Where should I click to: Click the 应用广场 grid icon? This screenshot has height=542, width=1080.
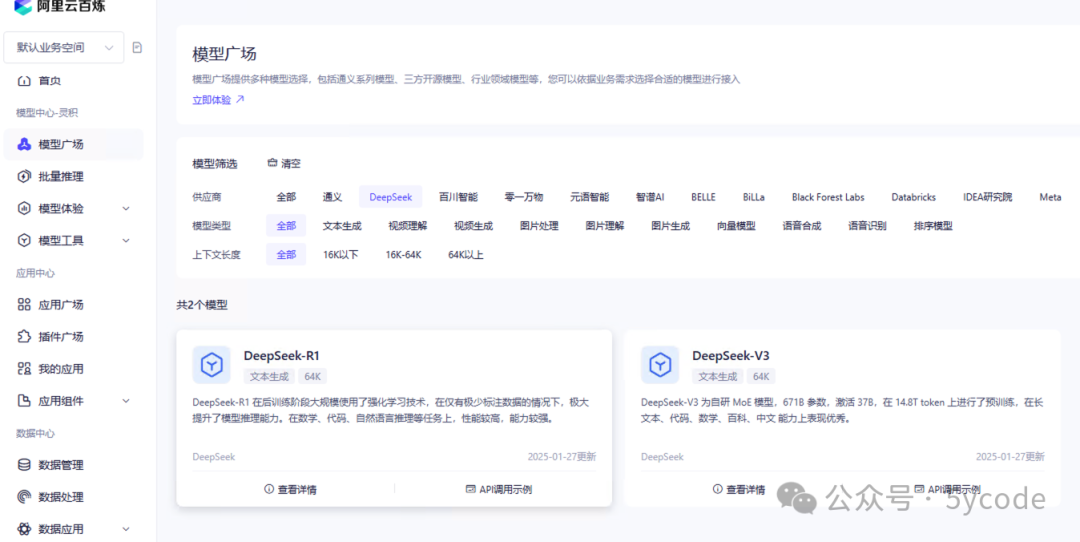pyautogui.click(x=24, y=304)
